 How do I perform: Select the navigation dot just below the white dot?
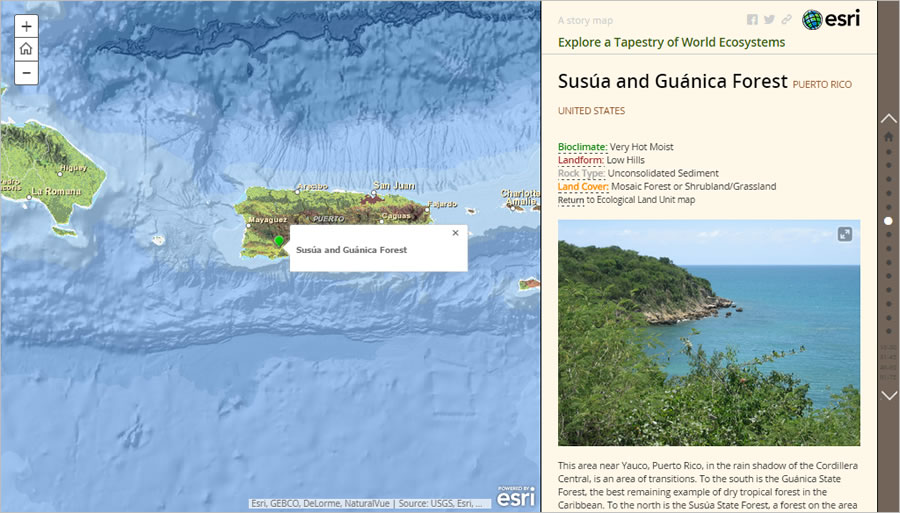[x=889, y=235]
